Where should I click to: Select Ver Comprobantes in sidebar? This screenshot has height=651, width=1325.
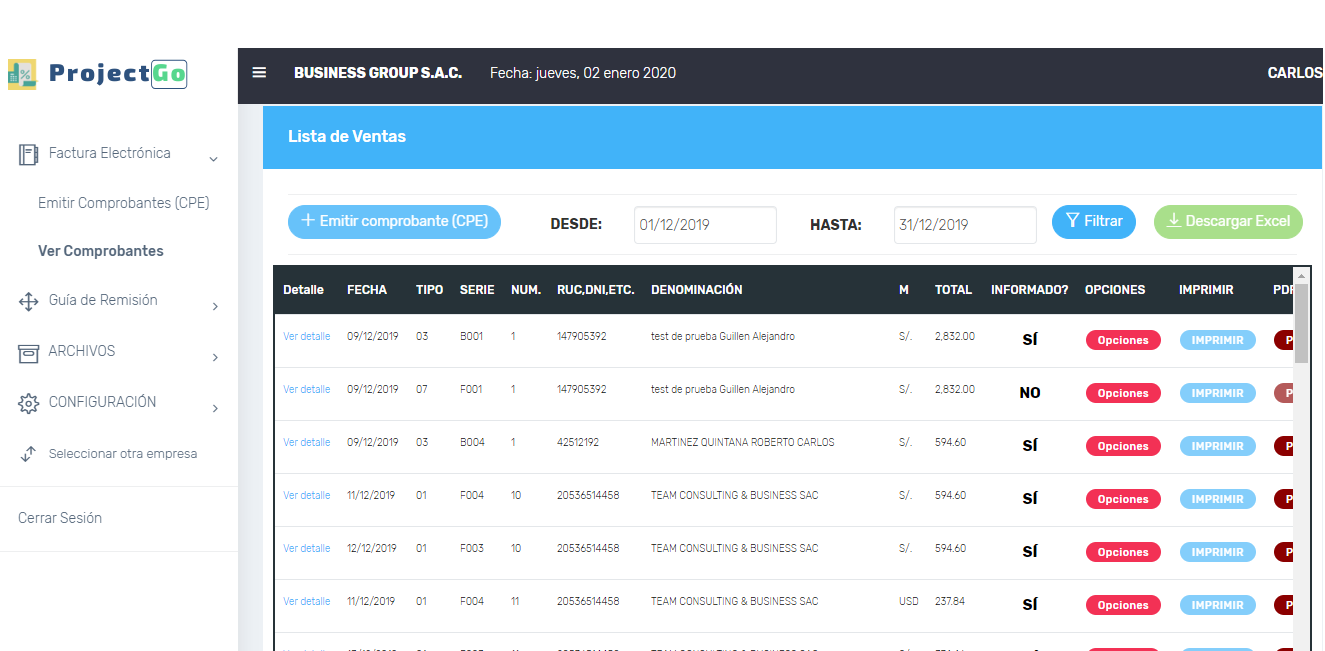(100, 251)
